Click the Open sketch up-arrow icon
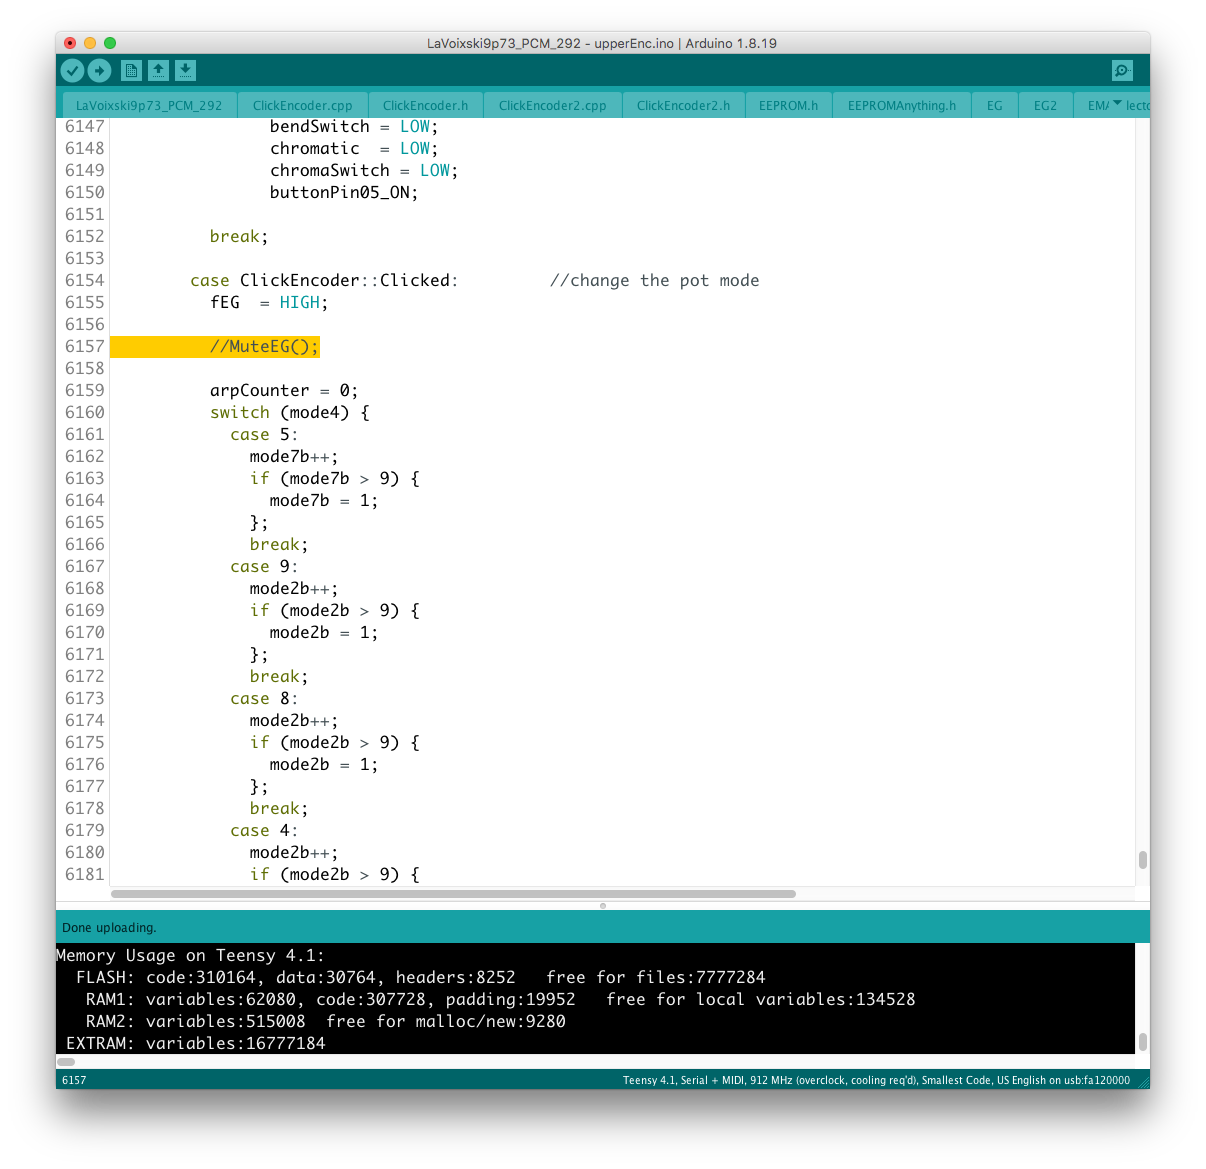This screenshot has width=1206, height=1169. click(x=158, y=70)
